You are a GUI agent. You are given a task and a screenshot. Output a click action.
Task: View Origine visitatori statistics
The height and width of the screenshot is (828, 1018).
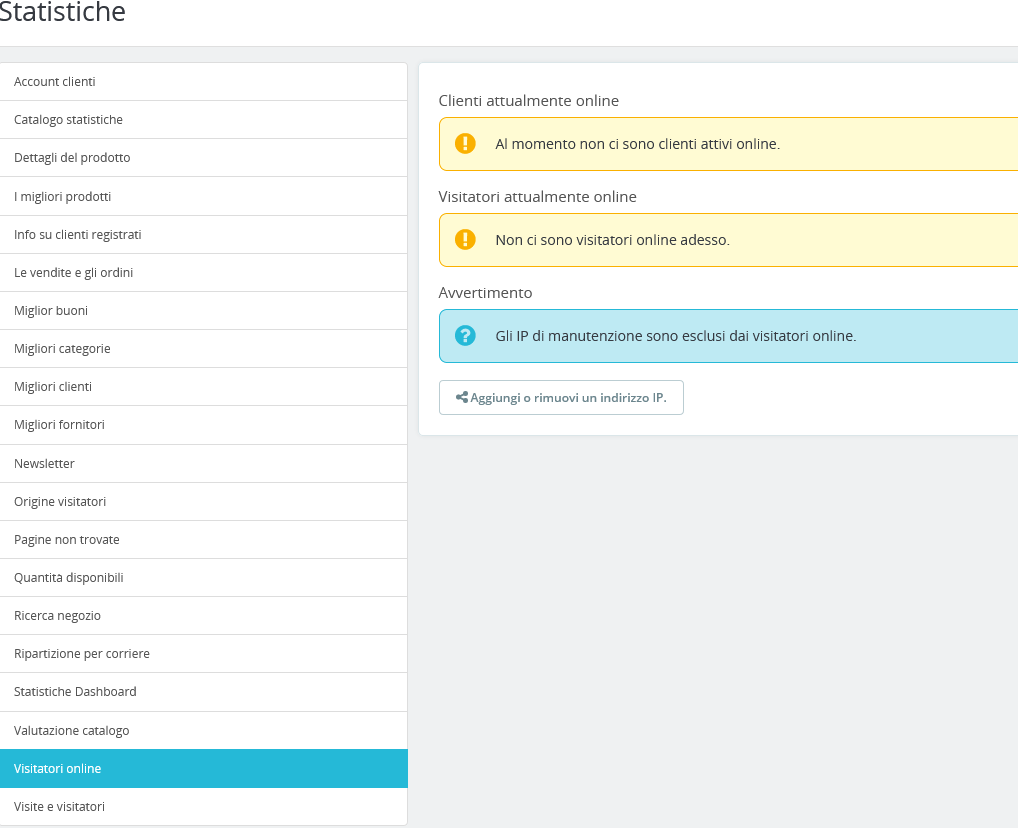(x=60, y=501)
